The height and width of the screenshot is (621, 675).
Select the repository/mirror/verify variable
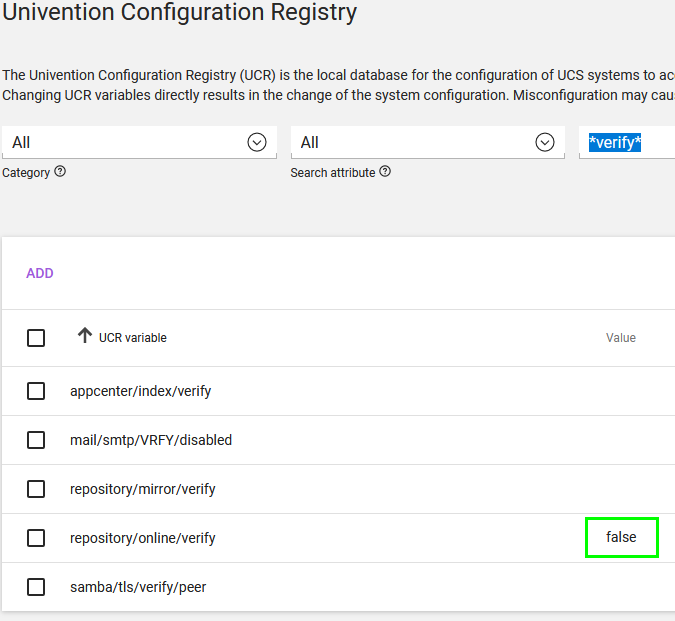pyautogui.click(x=142, y=489)
